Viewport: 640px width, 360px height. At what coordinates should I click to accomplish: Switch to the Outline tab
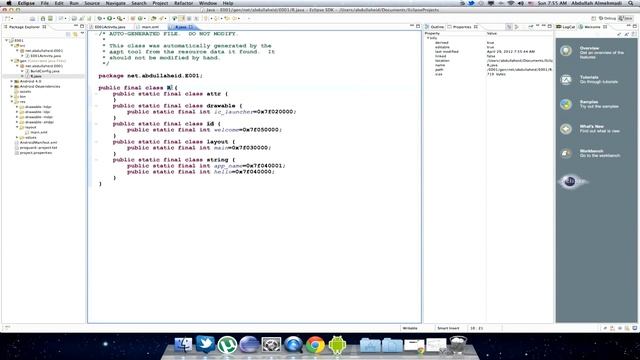[x=434, y=27]
